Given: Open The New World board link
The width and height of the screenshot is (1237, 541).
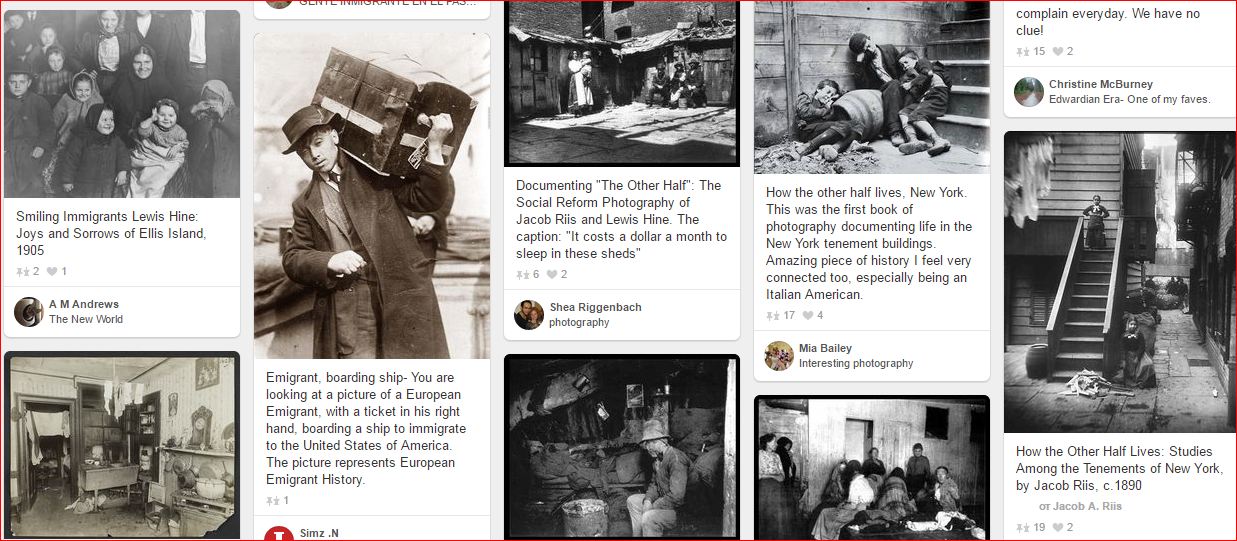Looking at the screenshot, I should pos(86,320).
